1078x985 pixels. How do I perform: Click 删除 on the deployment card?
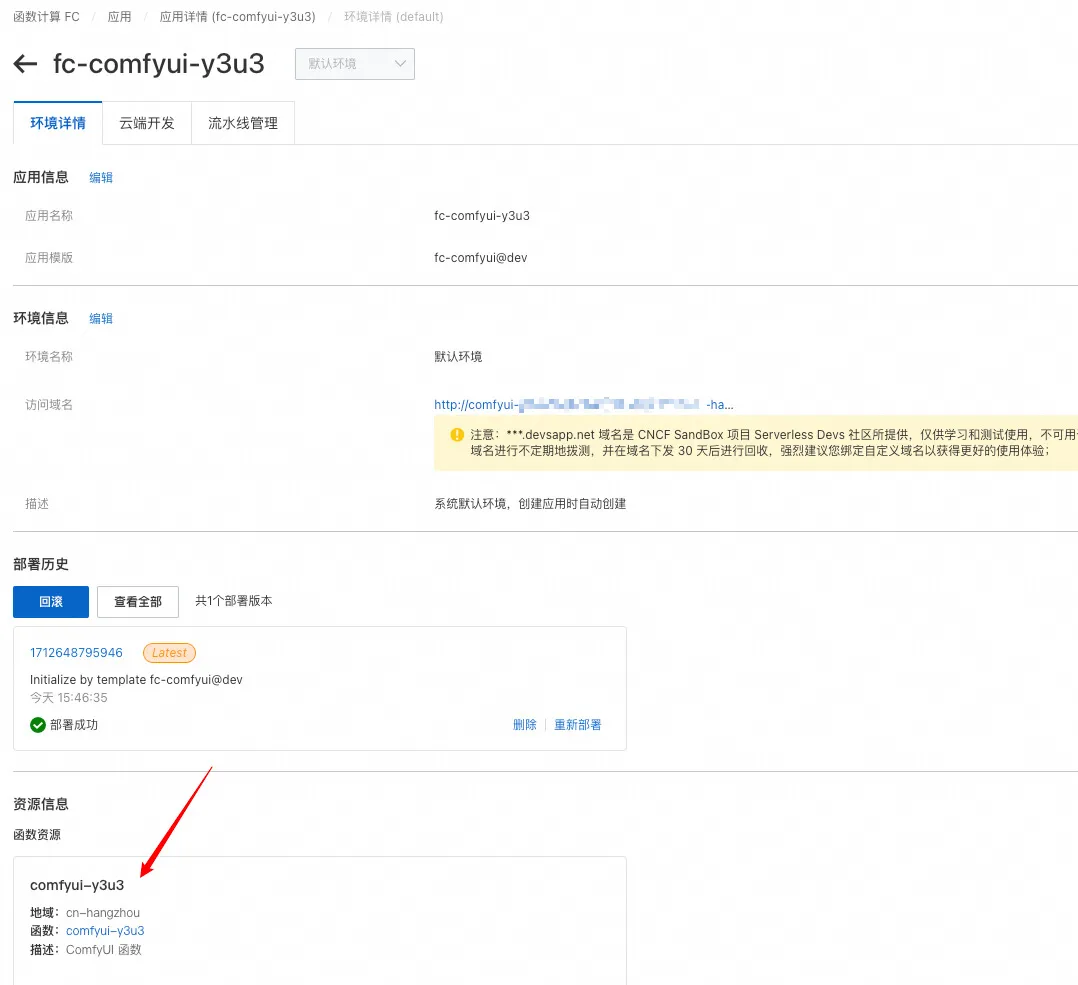[525, 724]
